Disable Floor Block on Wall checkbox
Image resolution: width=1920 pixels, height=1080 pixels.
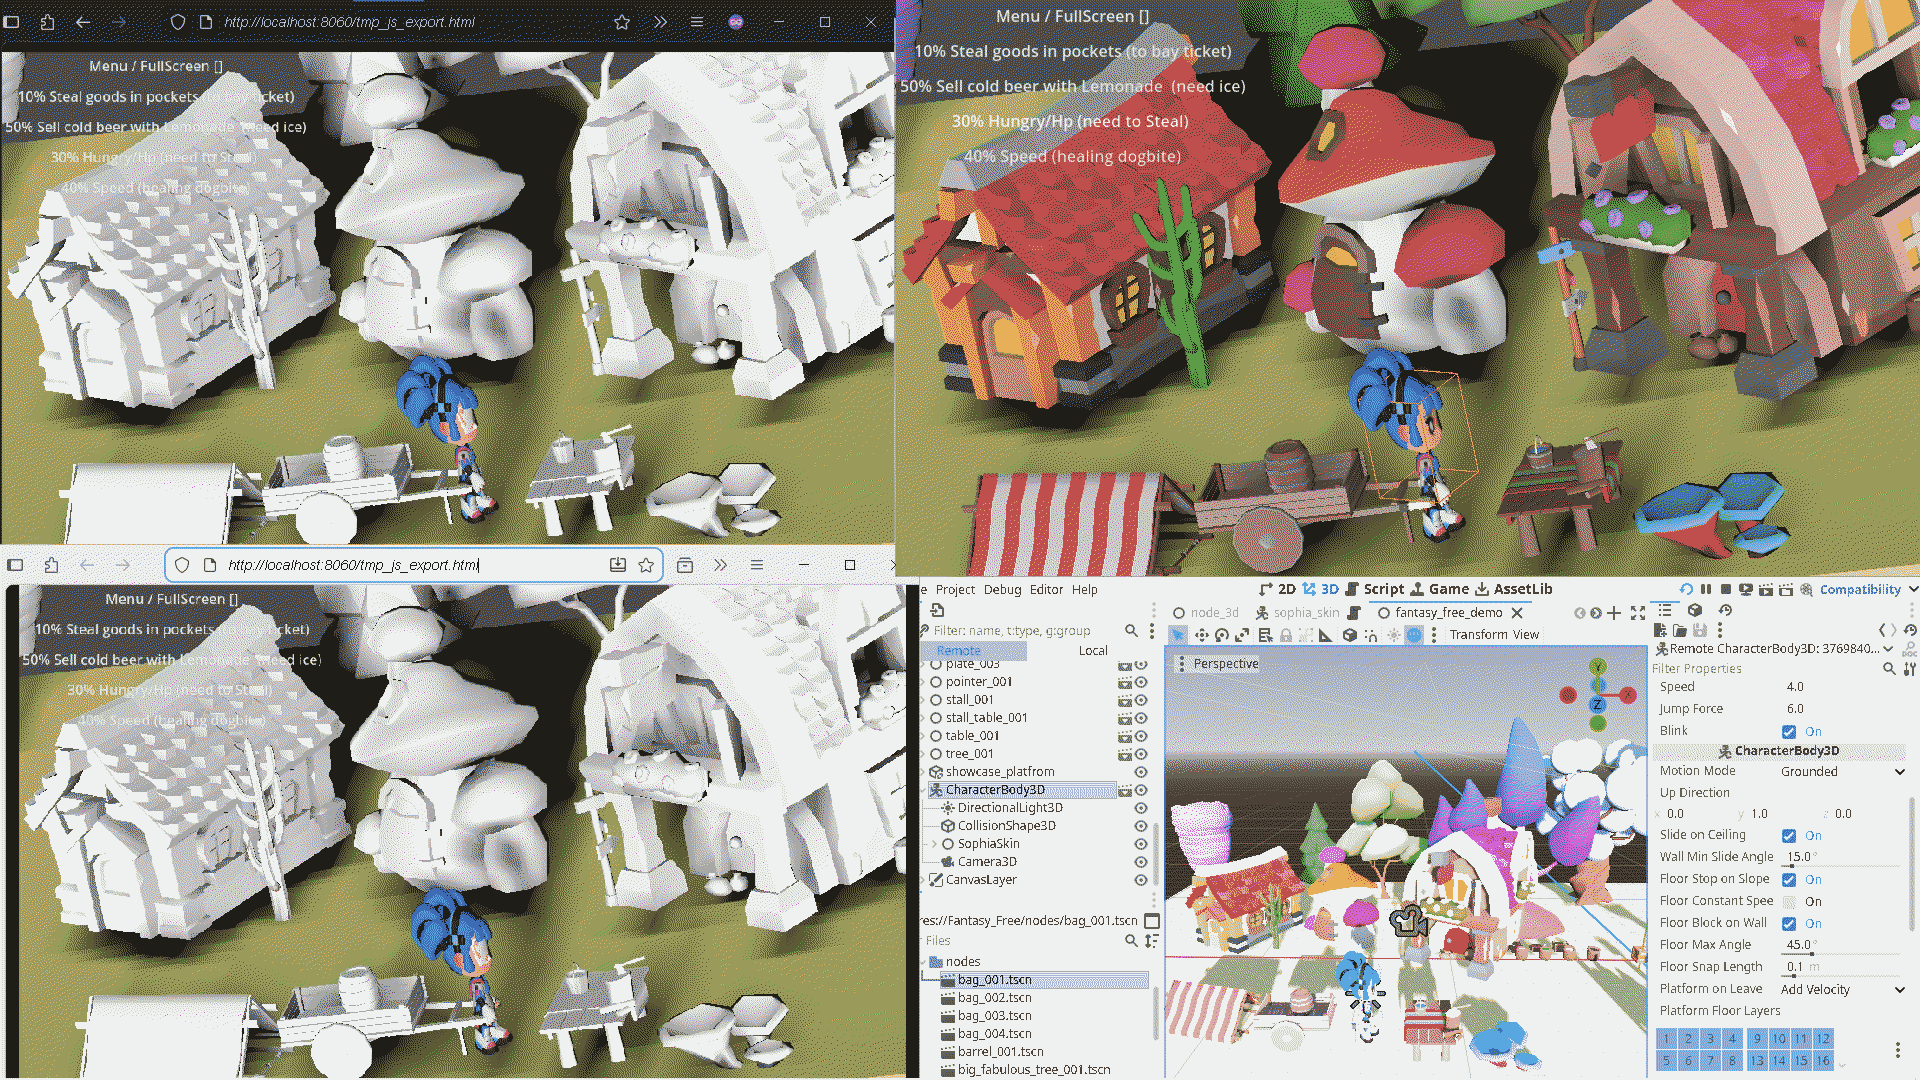point(1789,924)
